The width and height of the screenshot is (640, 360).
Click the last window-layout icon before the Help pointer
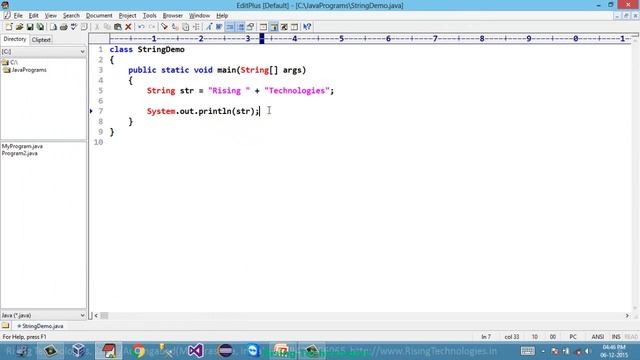pos(294,27)
